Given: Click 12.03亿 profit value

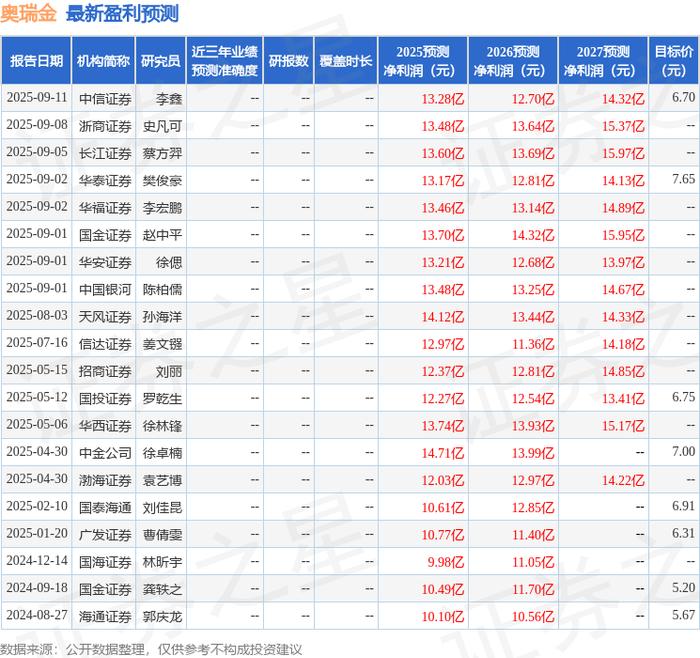Looking at the screenshot, I should coord(443,480).
